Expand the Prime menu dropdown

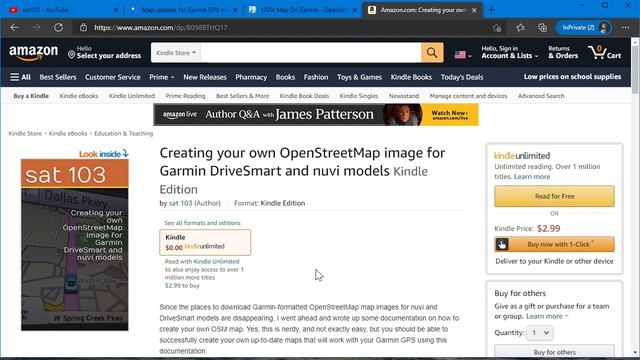click(162, 77)
